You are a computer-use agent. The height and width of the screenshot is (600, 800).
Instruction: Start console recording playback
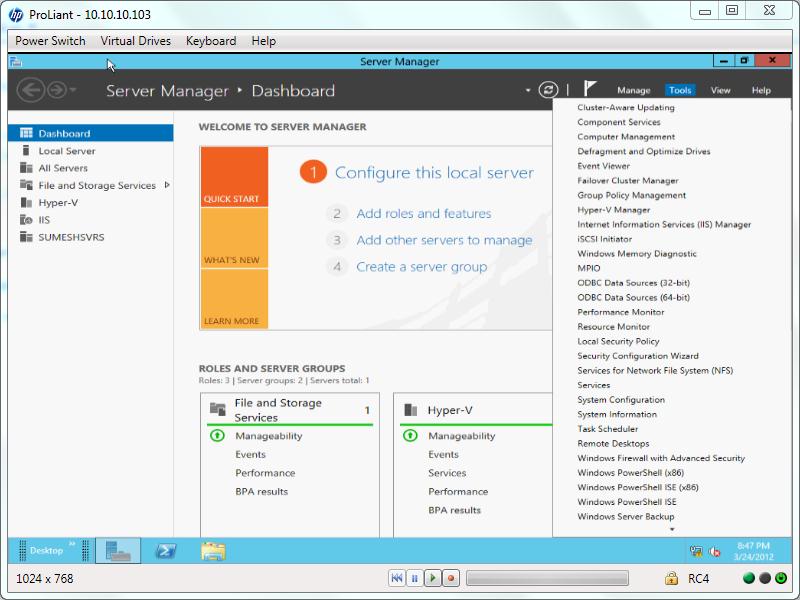(x=432, y=578)
